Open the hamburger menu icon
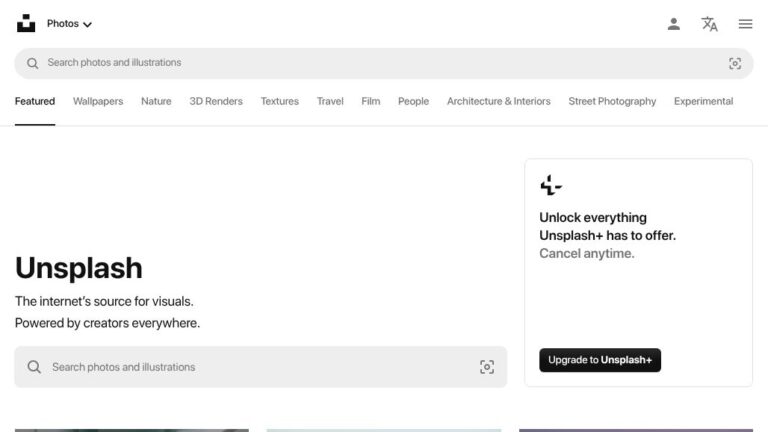 pyautogui.click(x=745, y=24)
